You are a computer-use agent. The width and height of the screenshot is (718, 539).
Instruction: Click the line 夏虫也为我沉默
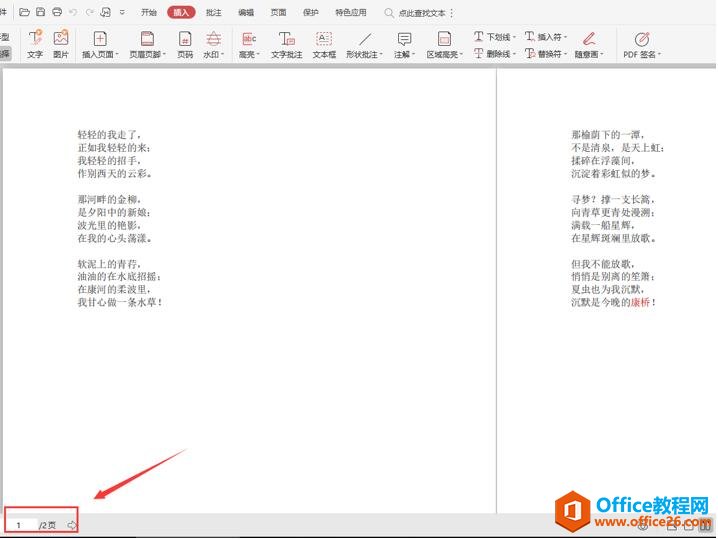[608, 289]
